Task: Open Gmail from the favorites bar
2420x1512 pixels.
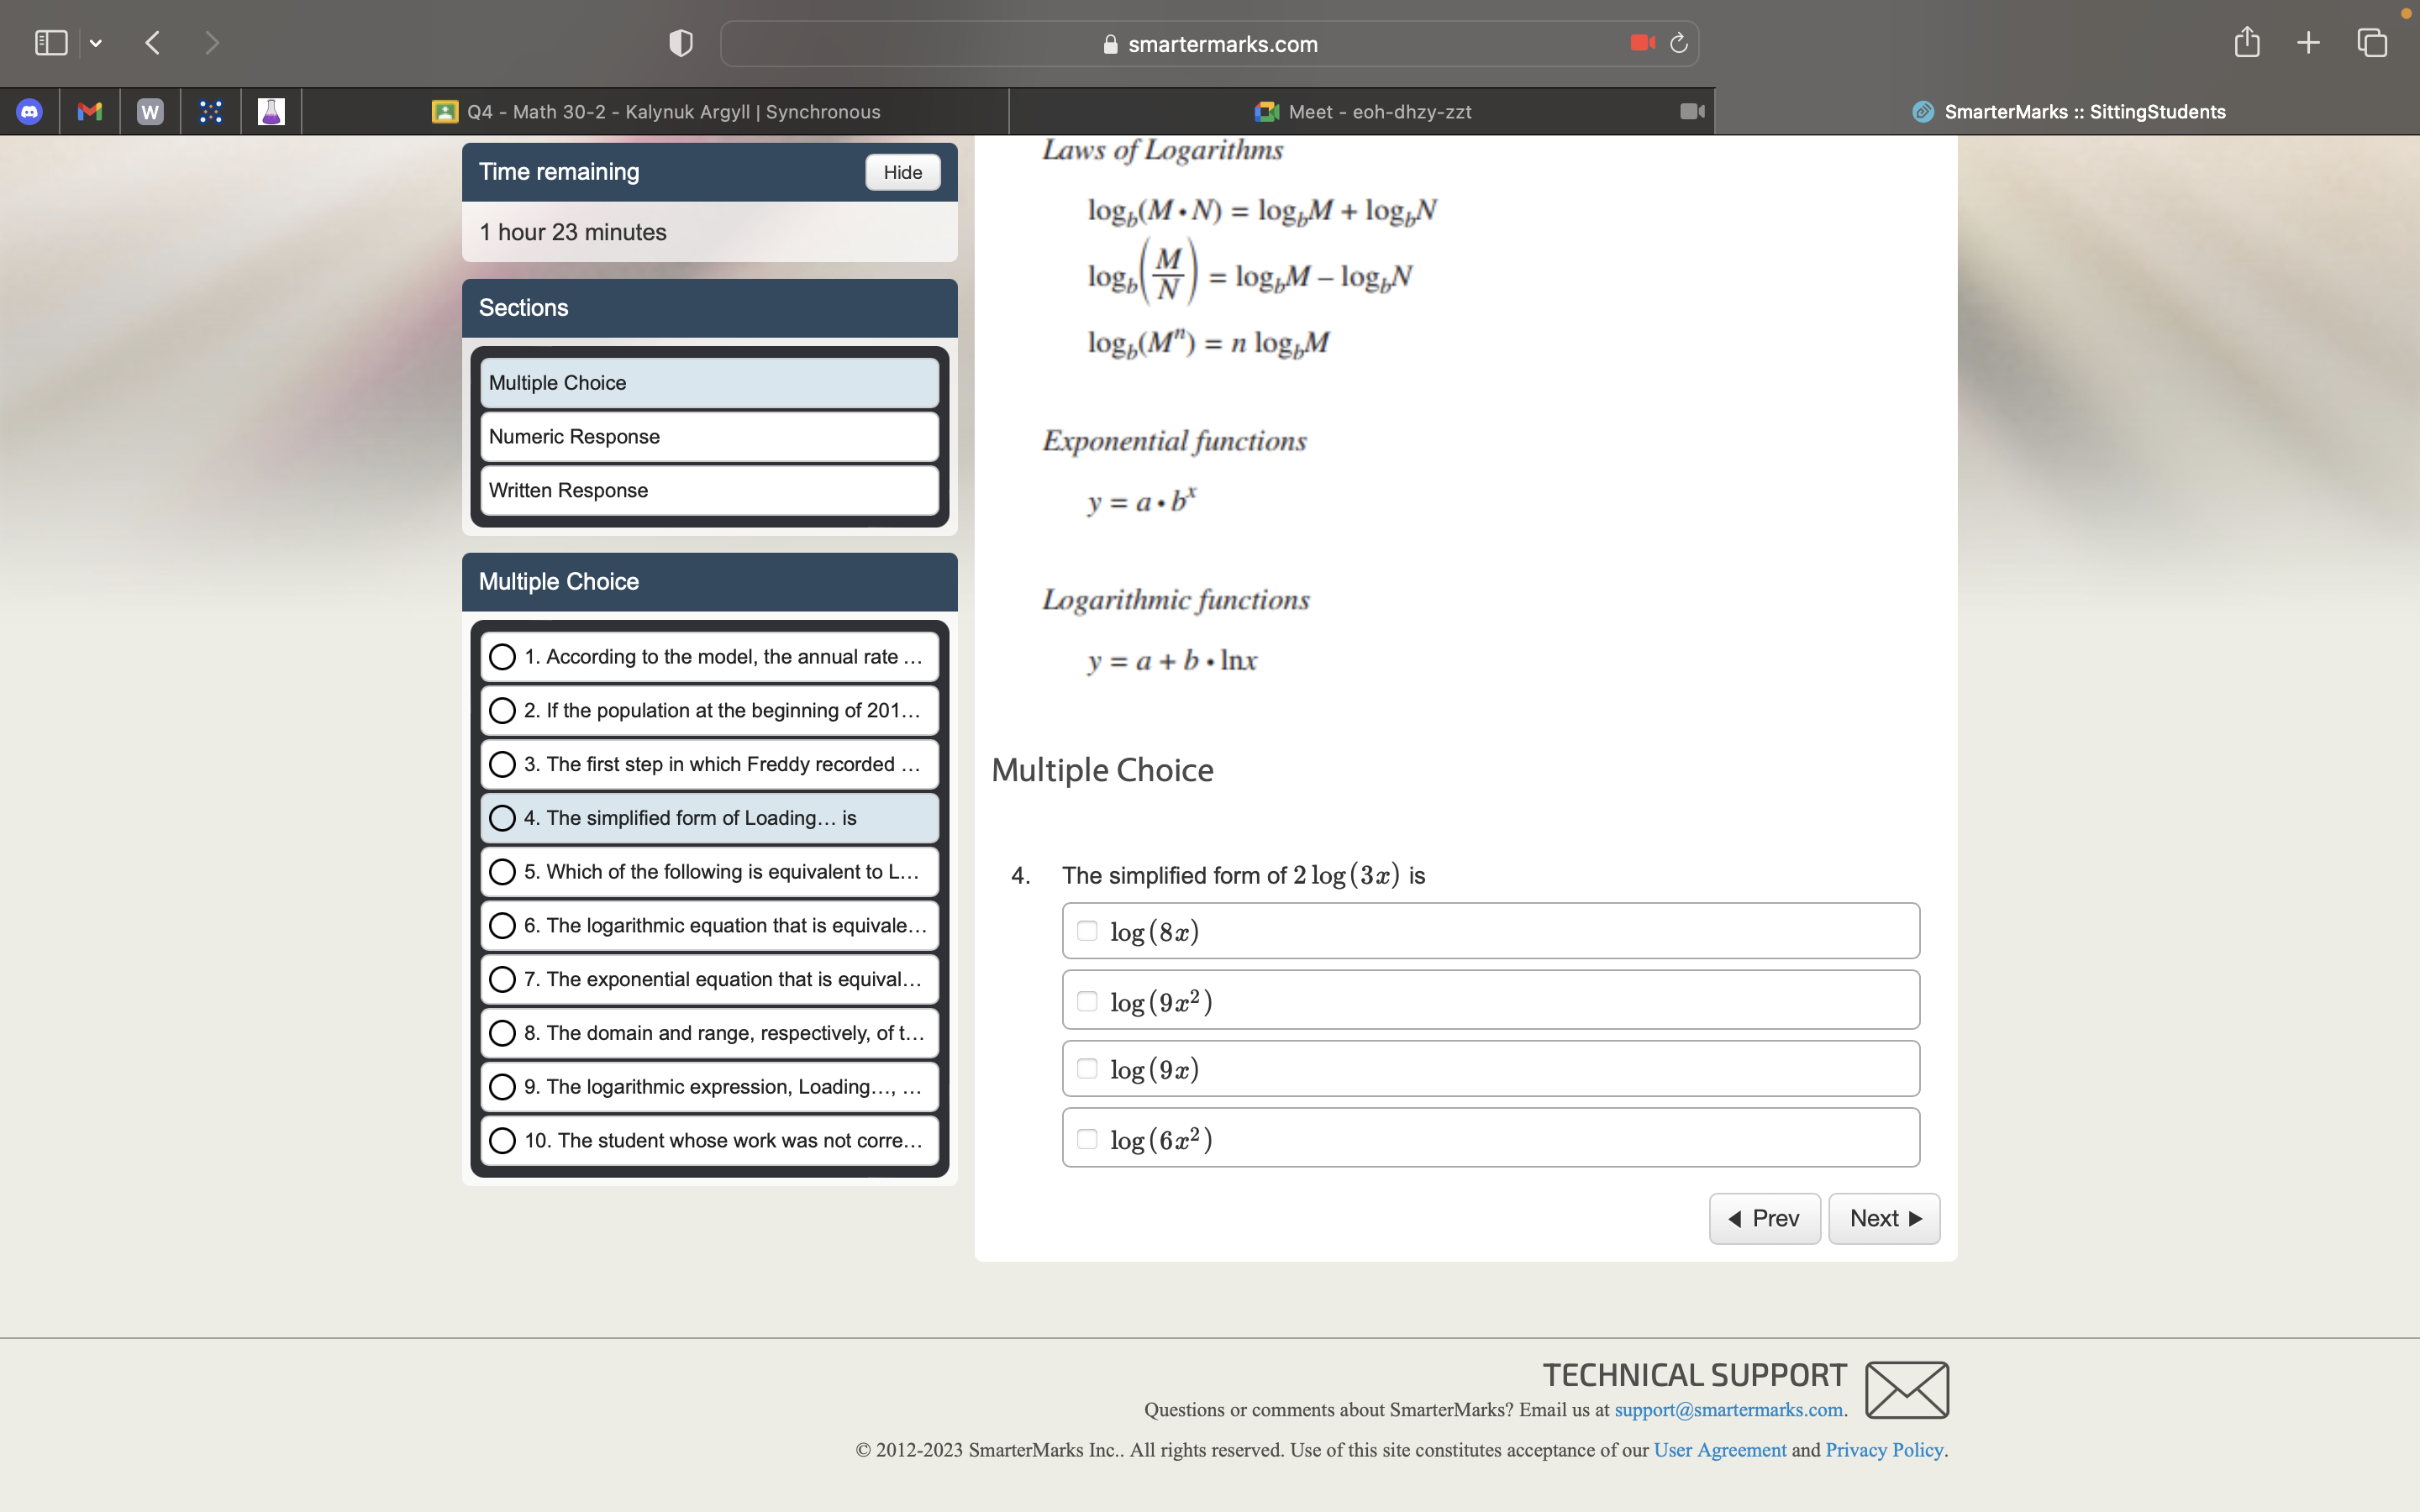Action: pyautogui.click(x=90, y=111)
